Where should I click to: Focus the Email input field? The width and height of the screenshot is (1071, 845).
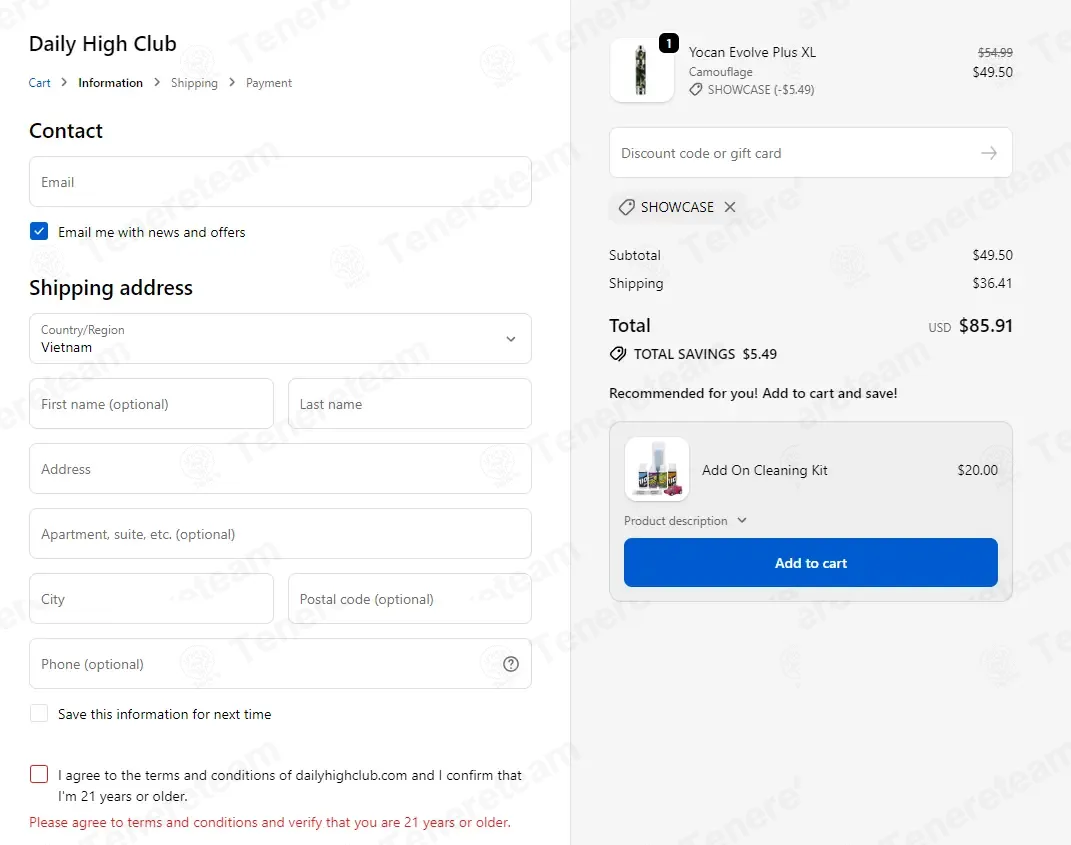point(280,182)
